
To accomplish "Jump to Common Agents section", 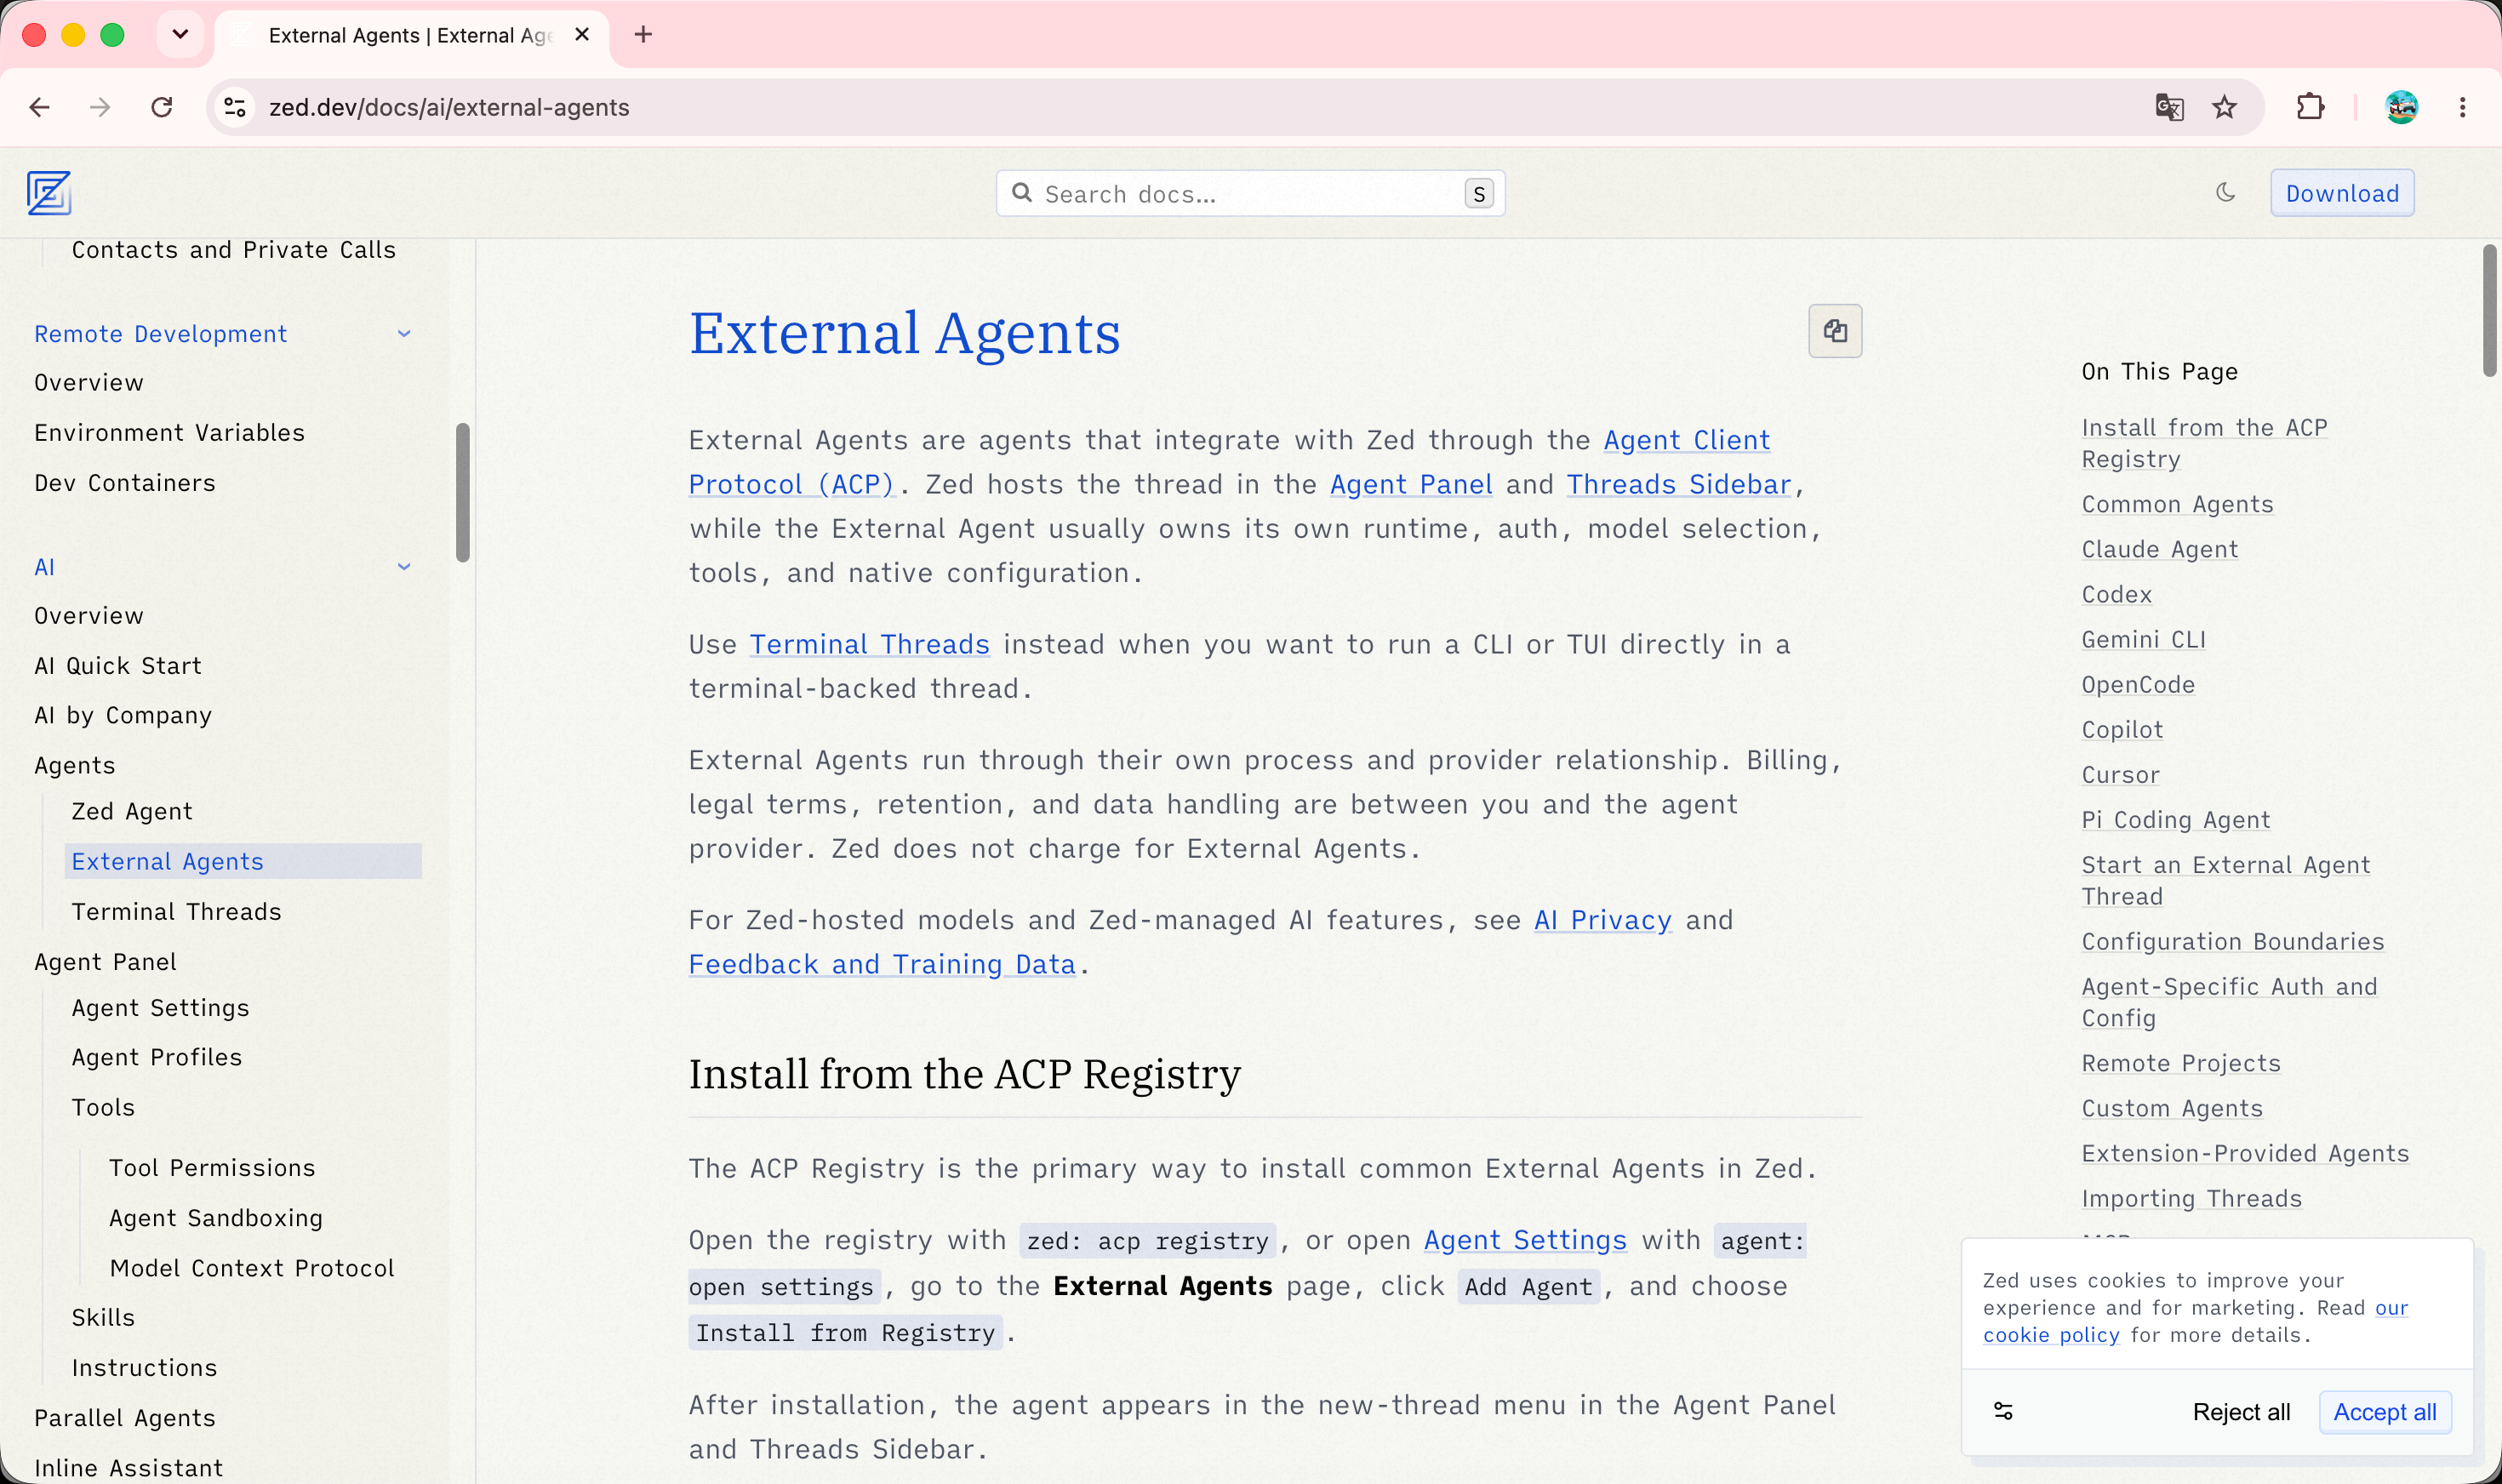I will [2177, 504].
